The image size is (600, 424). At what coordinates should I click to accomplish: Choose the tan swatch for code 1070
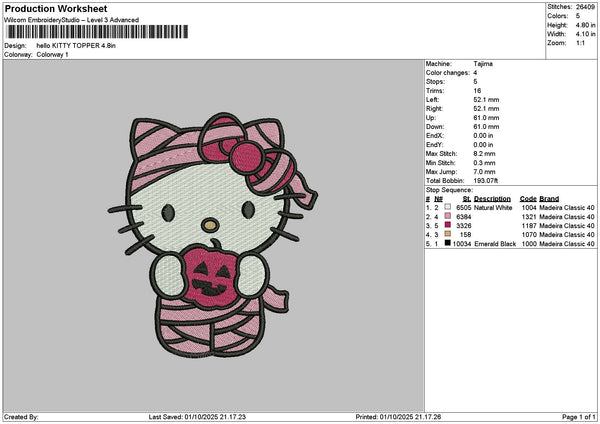pos(447,234)
